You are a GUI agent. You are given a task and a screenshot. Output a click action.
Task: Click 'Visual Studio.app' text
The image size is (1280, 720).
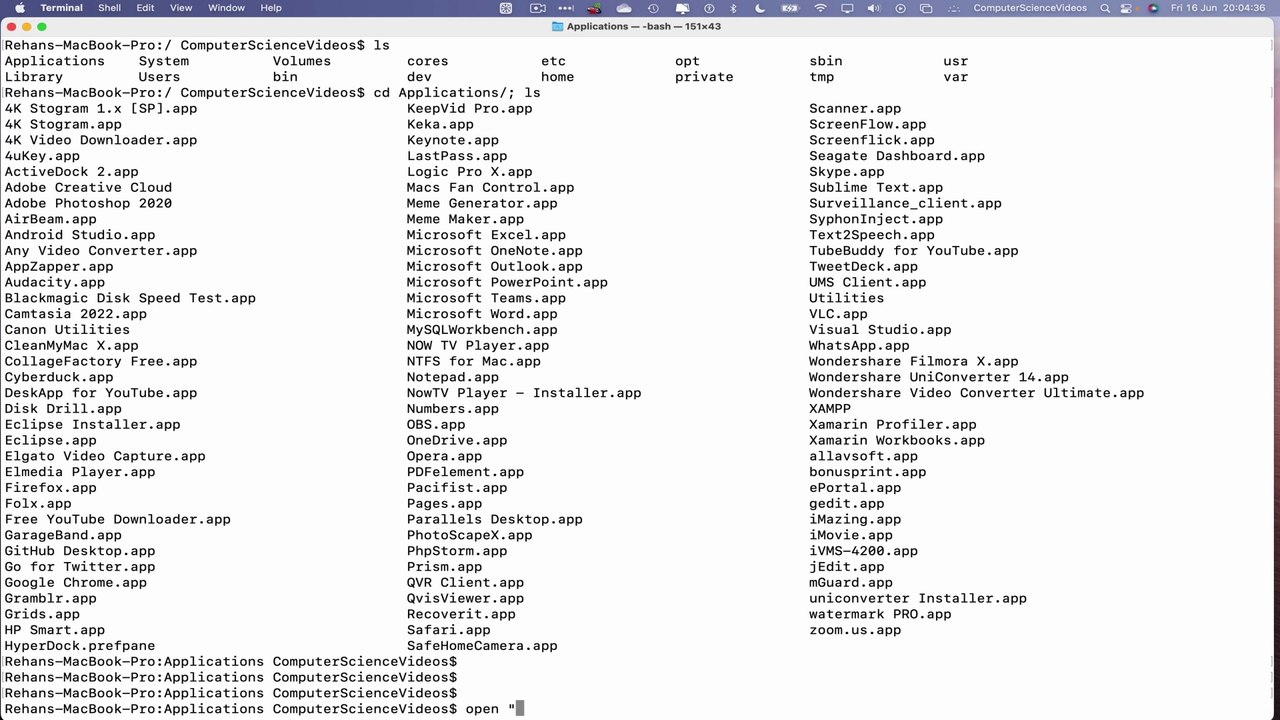tap(880, 330)
